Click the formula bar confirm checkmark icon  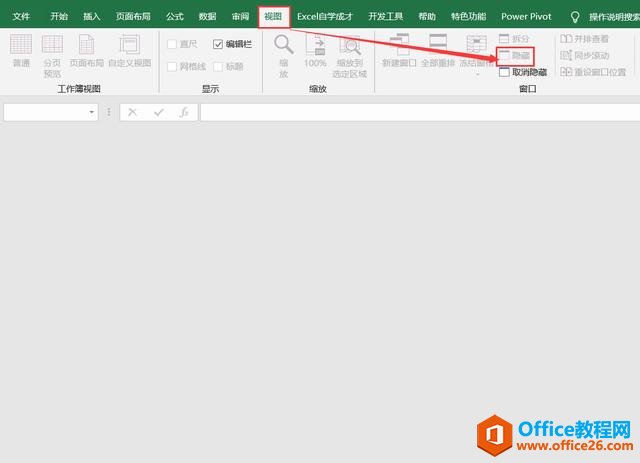(x=159, y=112)
